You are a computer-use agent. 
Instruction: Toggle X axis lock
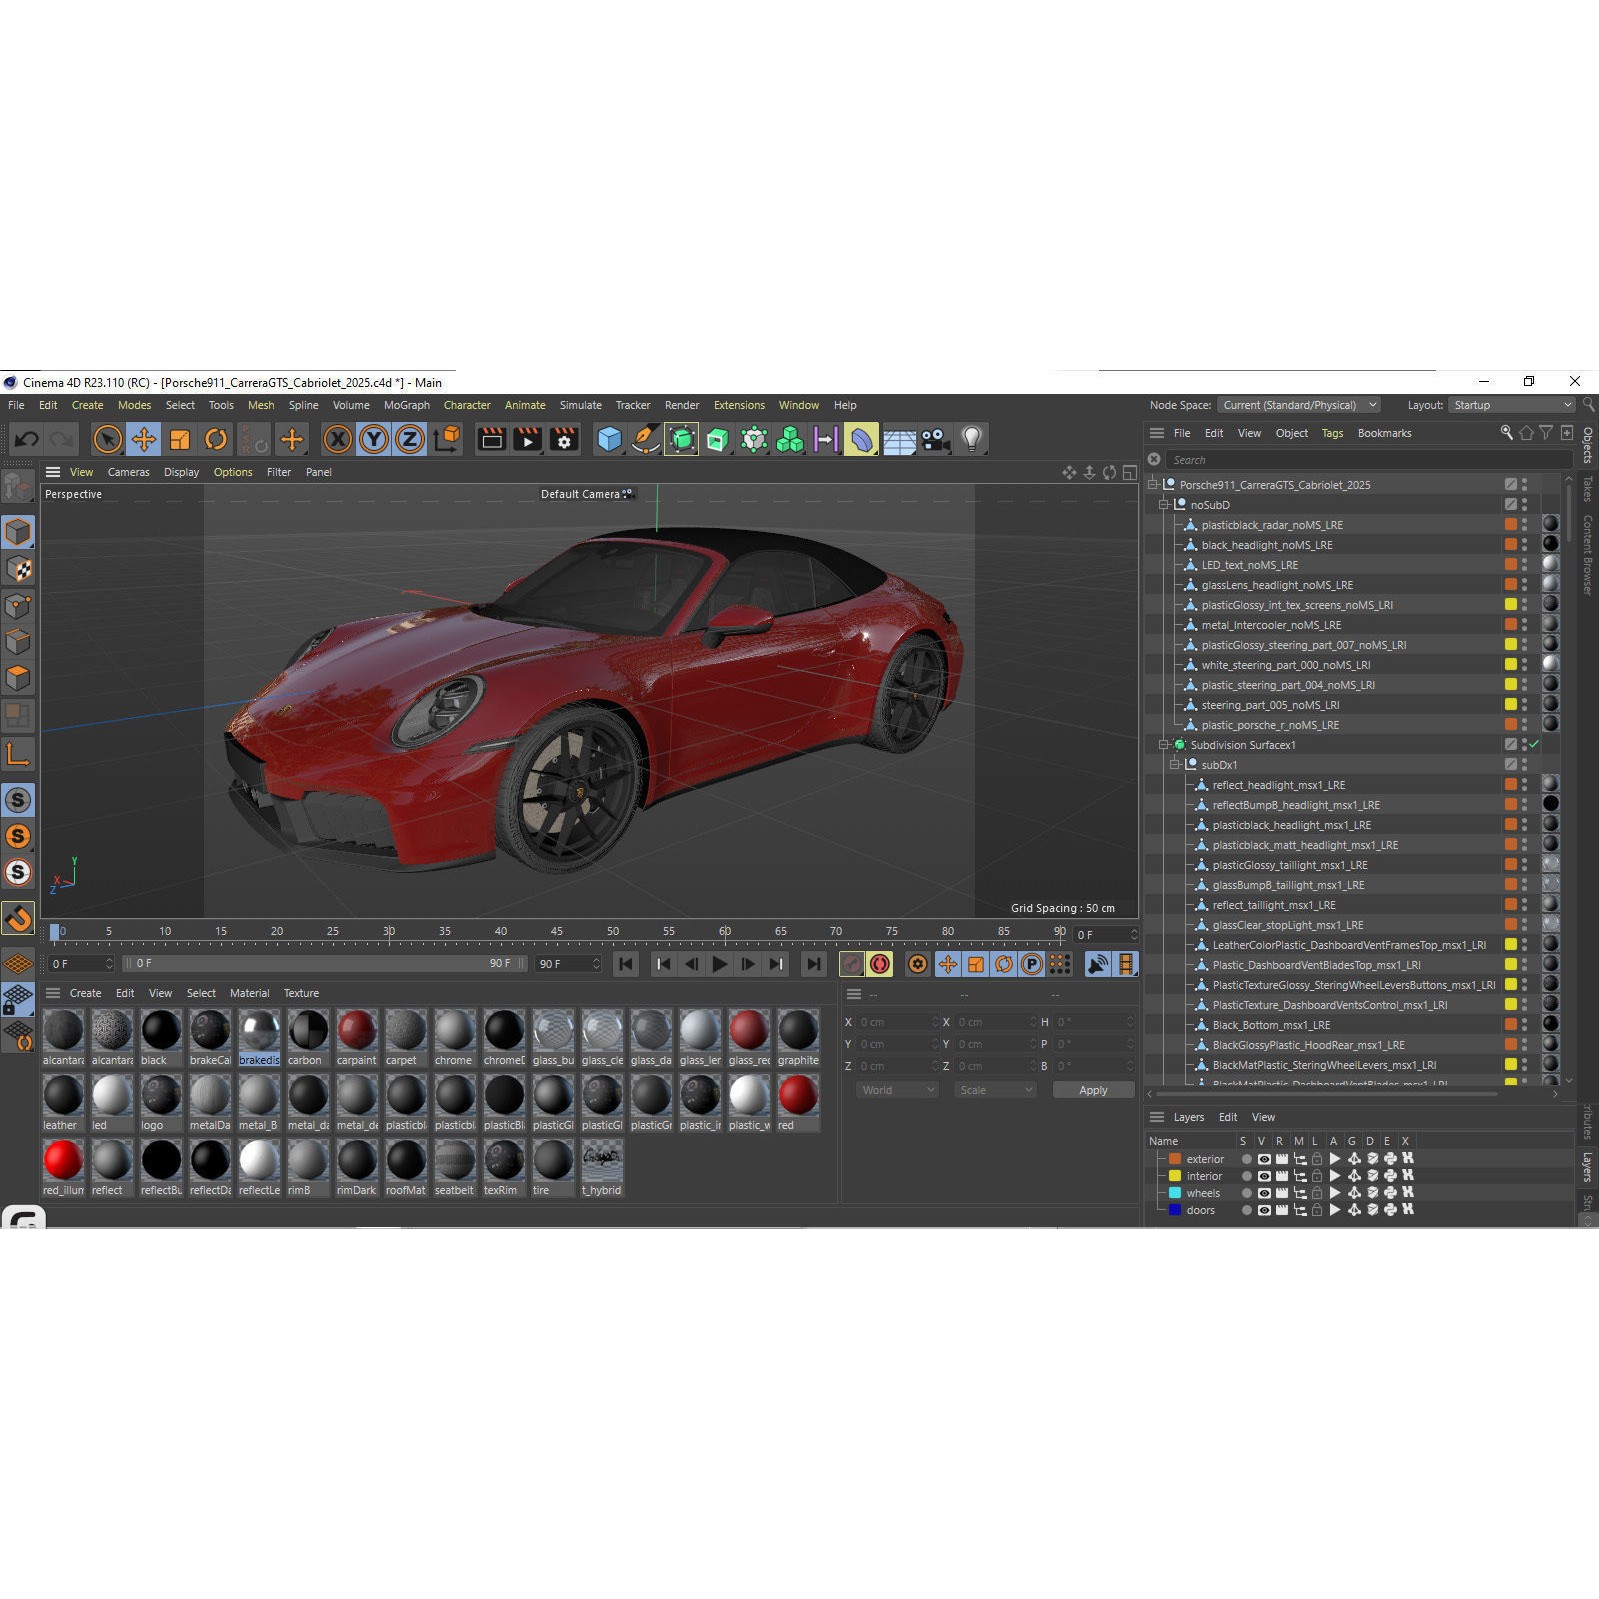pos(338,439)
